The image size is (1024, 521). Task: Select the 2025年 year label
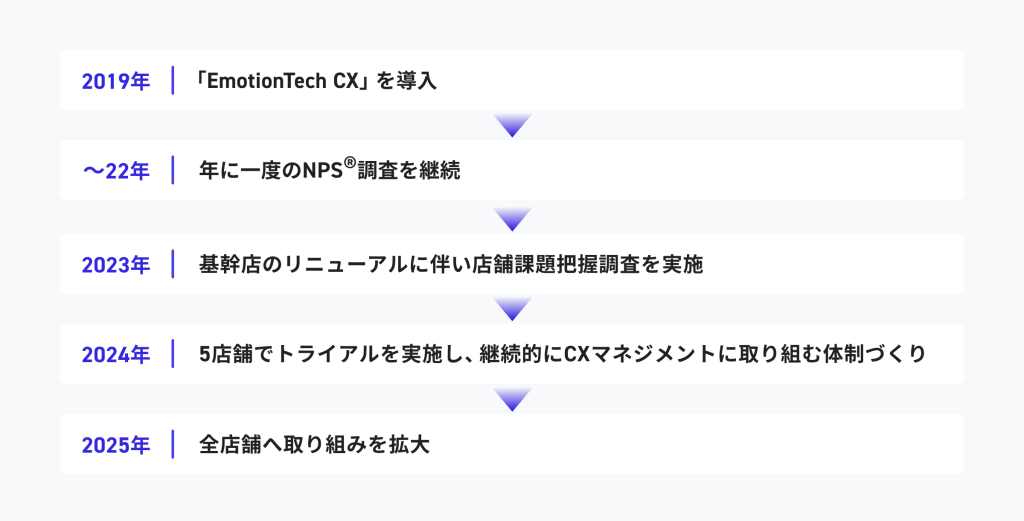(116, 445)
